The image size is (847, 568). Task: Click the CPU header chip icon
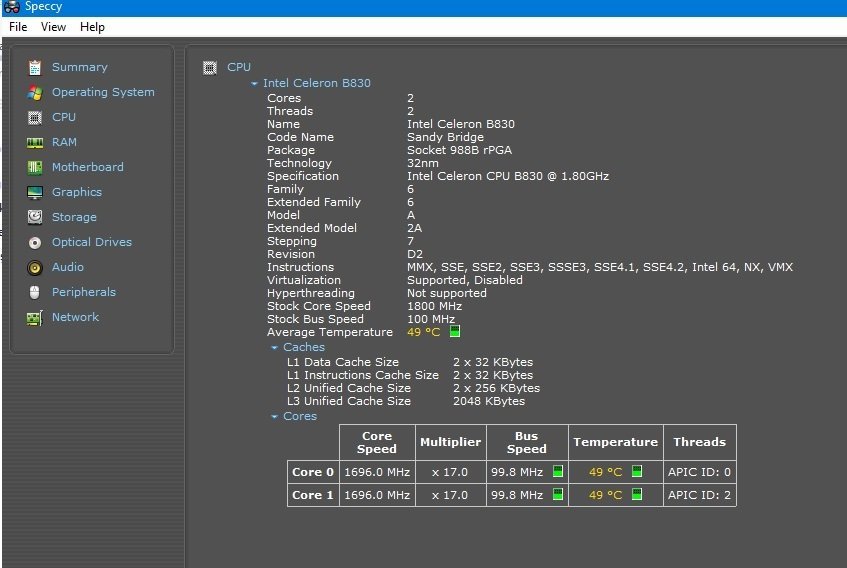(x=210, y=67)
